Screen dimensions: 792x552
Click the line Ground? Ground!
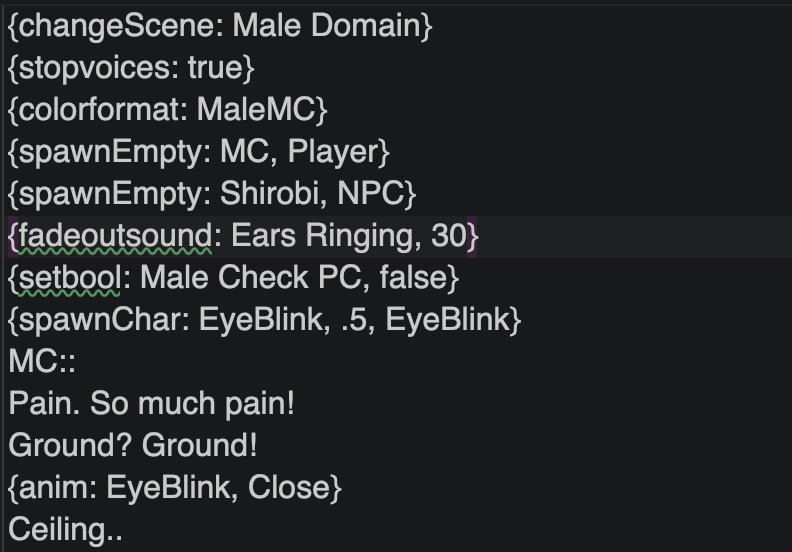pos(133,446)
